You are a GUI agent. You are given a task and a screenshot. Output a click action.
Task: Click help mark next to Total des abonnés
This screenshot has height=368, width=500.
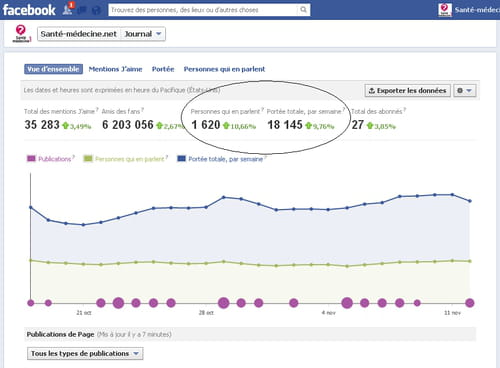[x=405, y=109]
